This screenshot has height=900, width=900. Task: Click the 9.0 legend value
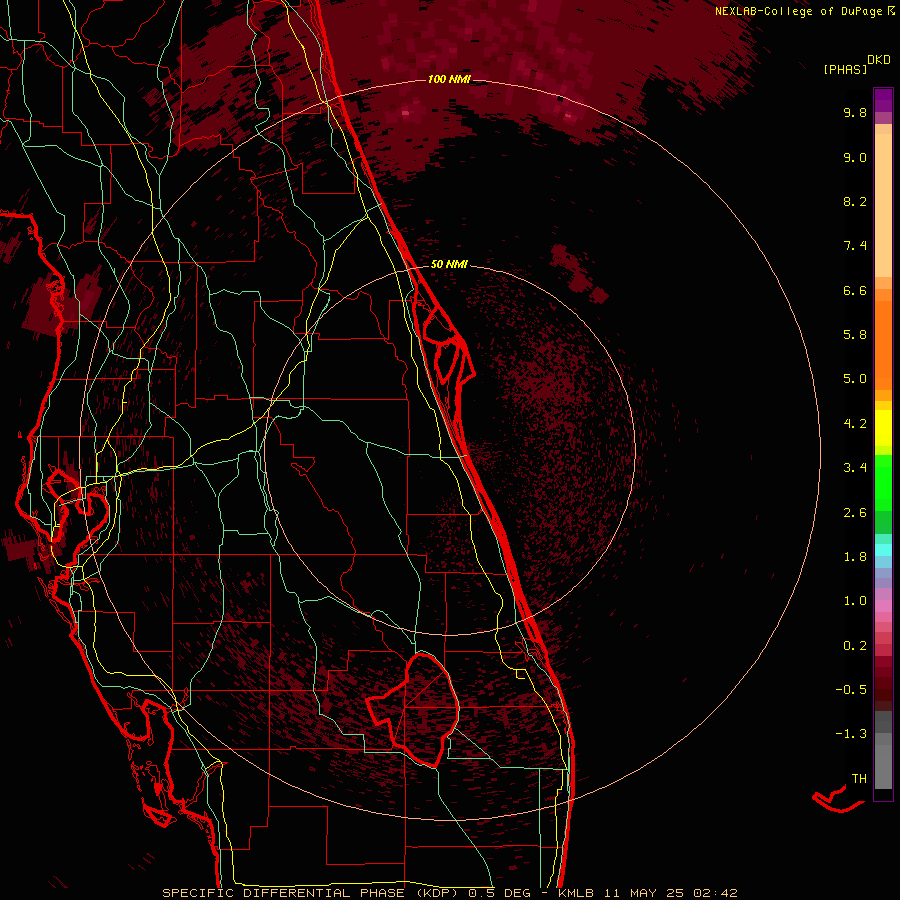[855, 157]
